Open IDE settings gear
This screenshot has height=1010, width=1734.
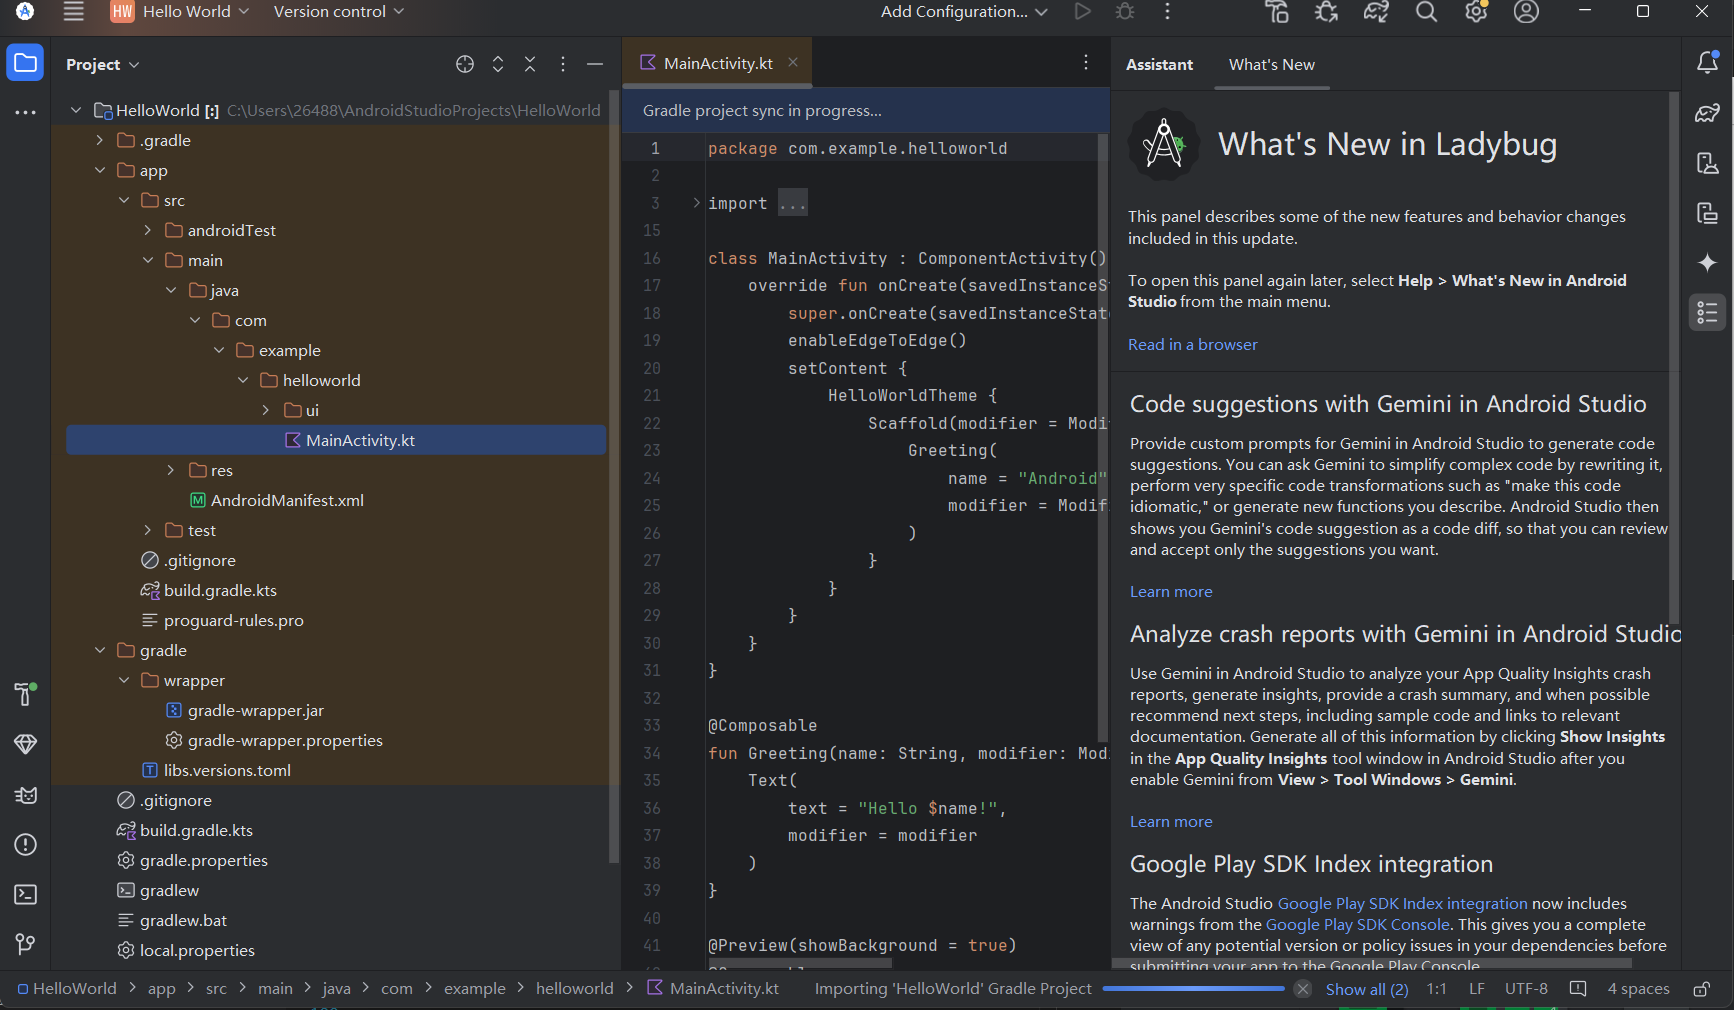pos(1477,12)
